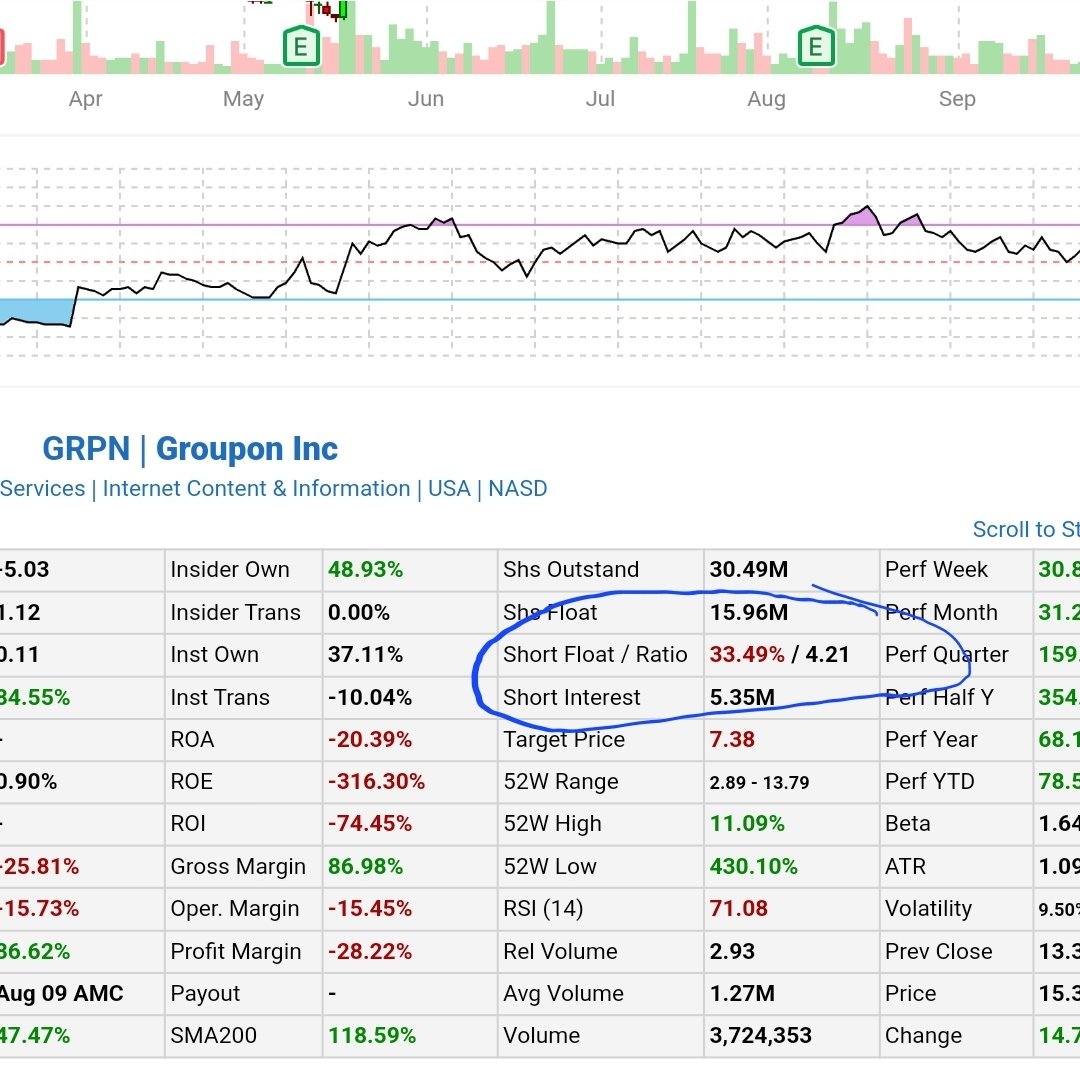Click the 71.08 RSI value

click(739, 909)
